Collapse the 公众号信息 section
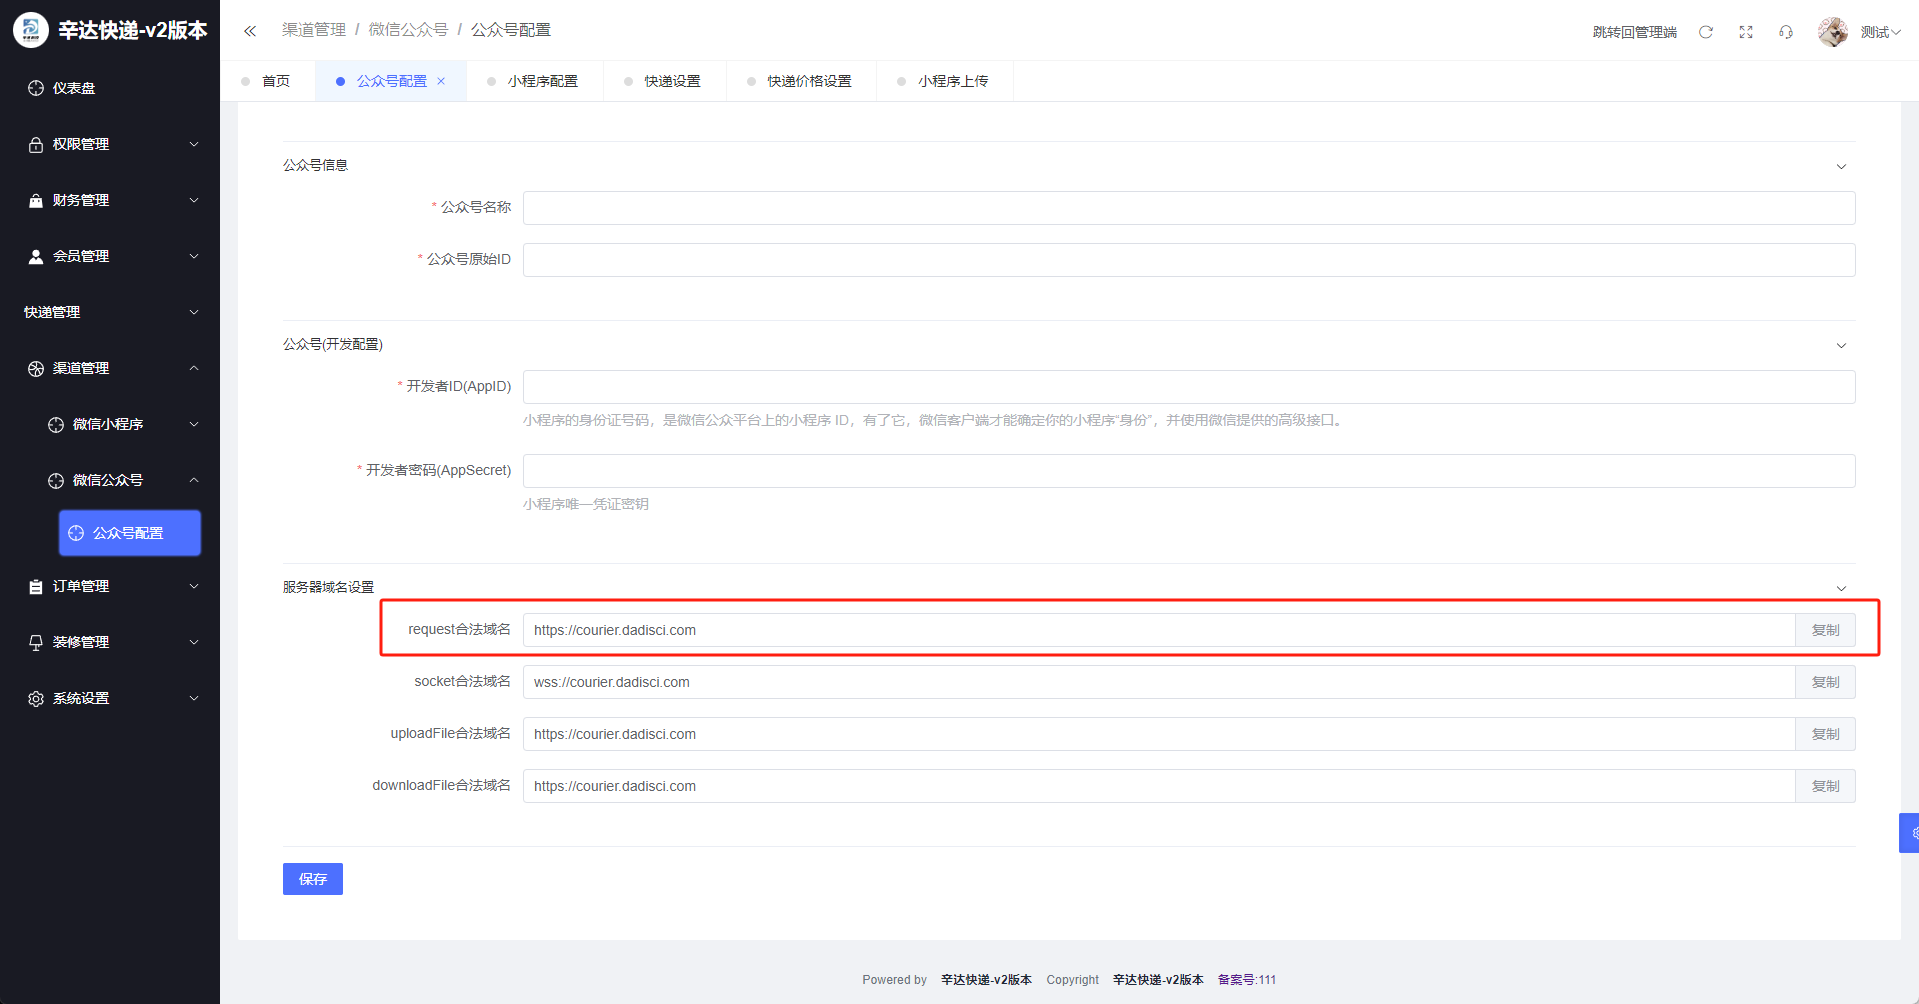The height and width of the screenshot is (1004, 1919). (x=1841, y=166)
